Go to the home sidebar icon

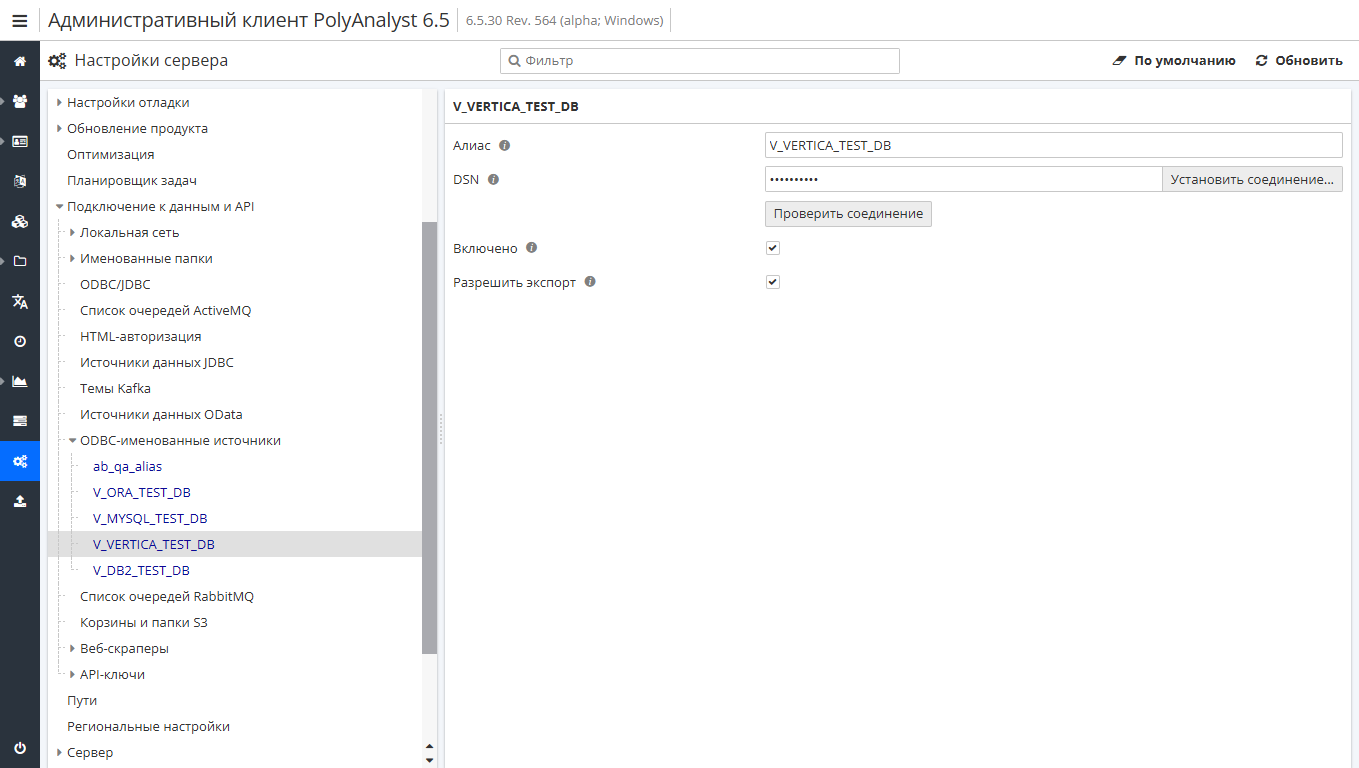[20, 61]
